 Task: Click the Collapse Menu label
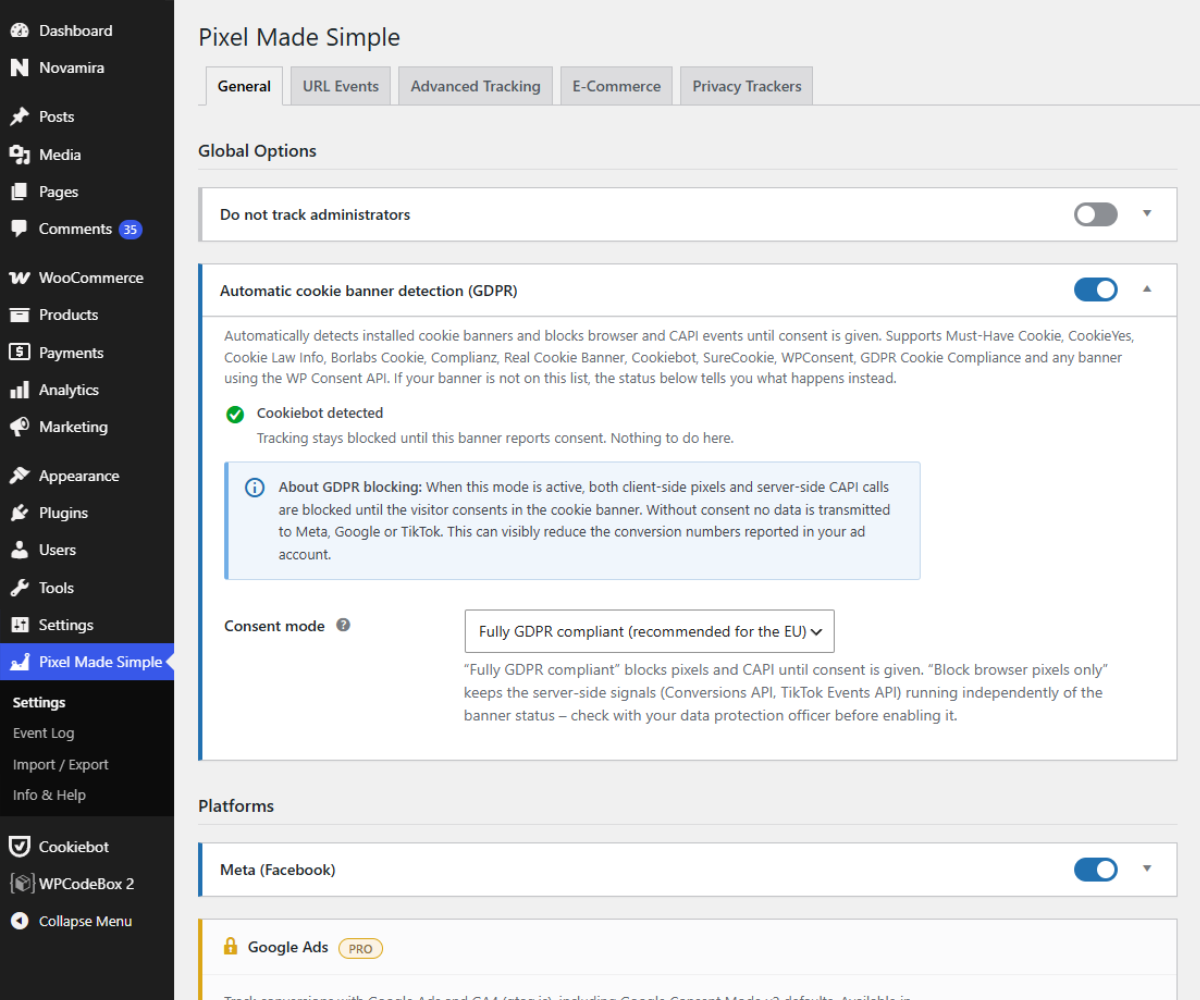85,921
